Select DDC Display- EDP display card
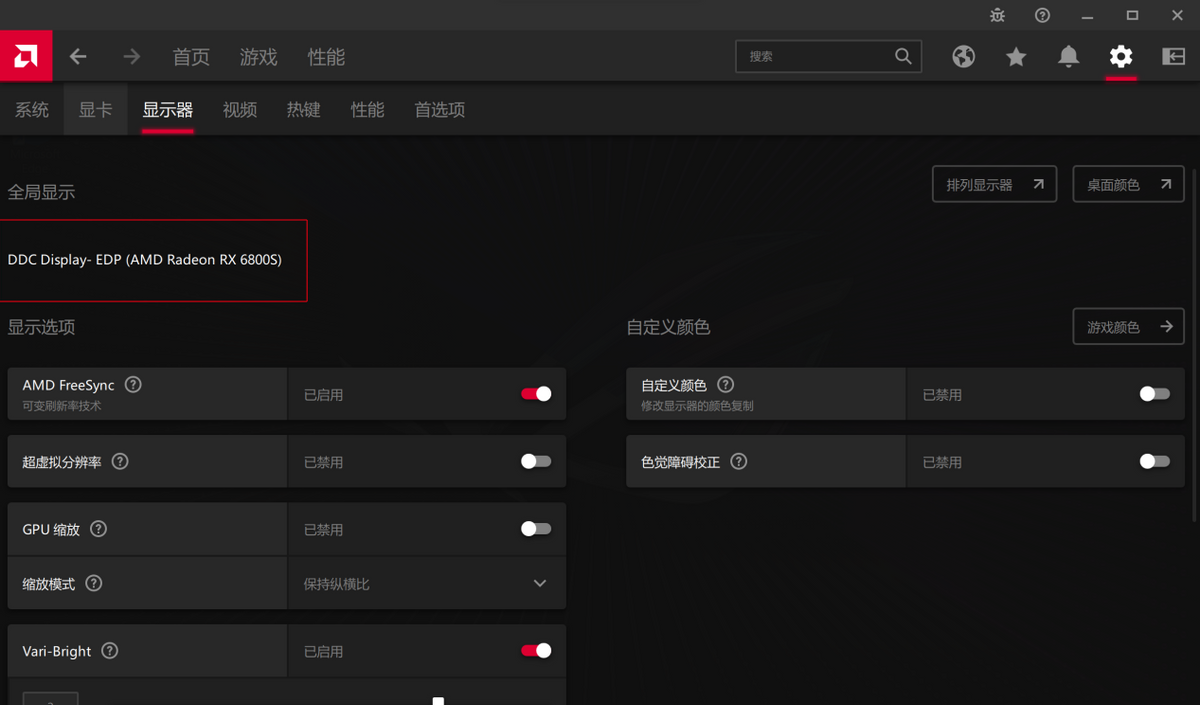This screenshot has width=1200, height=705. (x=151, y=260)
